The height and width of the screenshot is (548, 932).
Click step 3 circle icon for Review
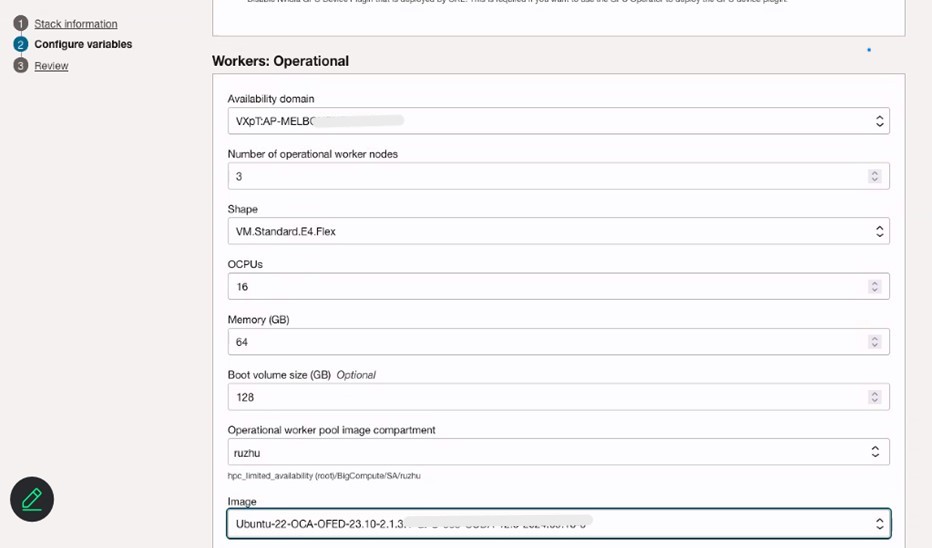(21, 65)
